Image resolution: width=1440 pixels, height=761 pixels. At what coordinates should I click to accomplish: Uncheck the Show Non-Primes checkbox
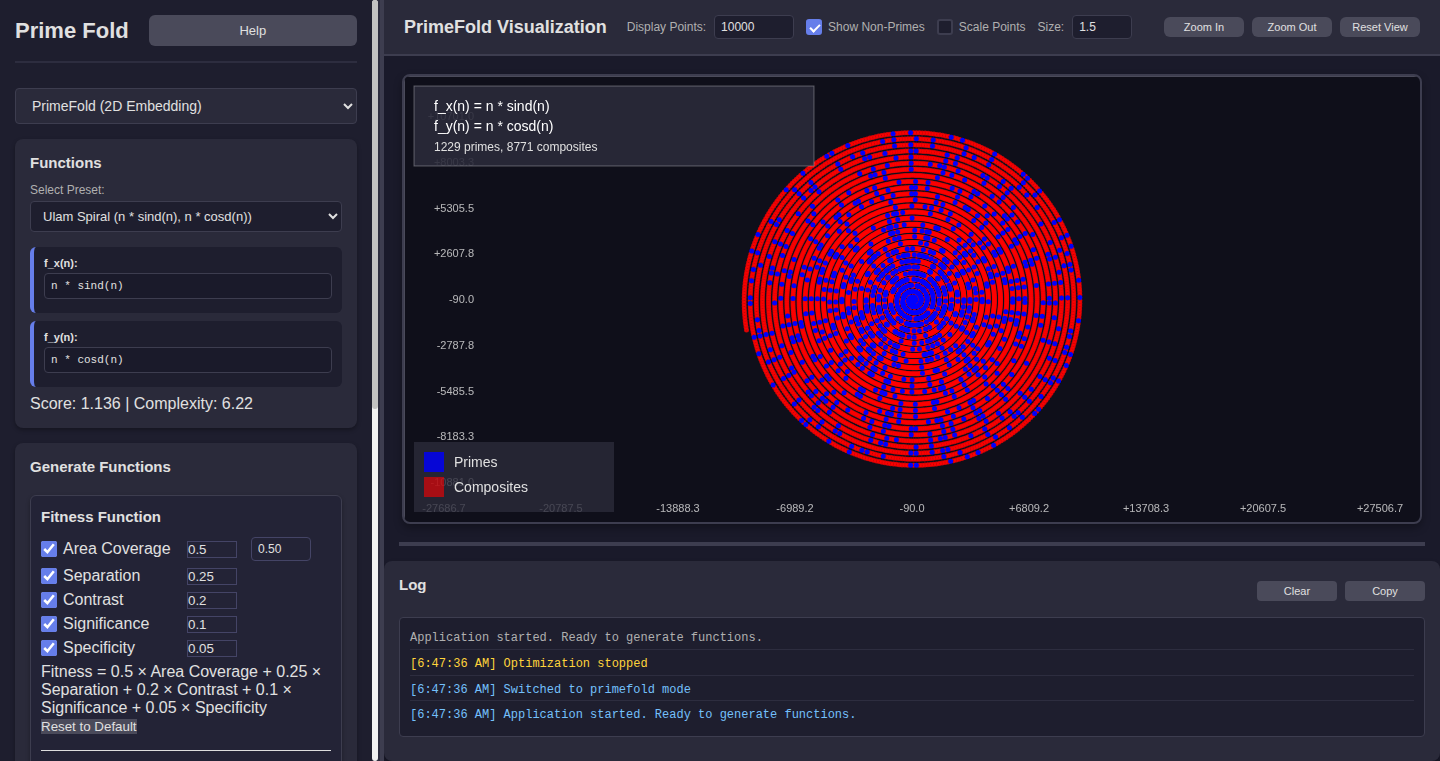(814, 27)
